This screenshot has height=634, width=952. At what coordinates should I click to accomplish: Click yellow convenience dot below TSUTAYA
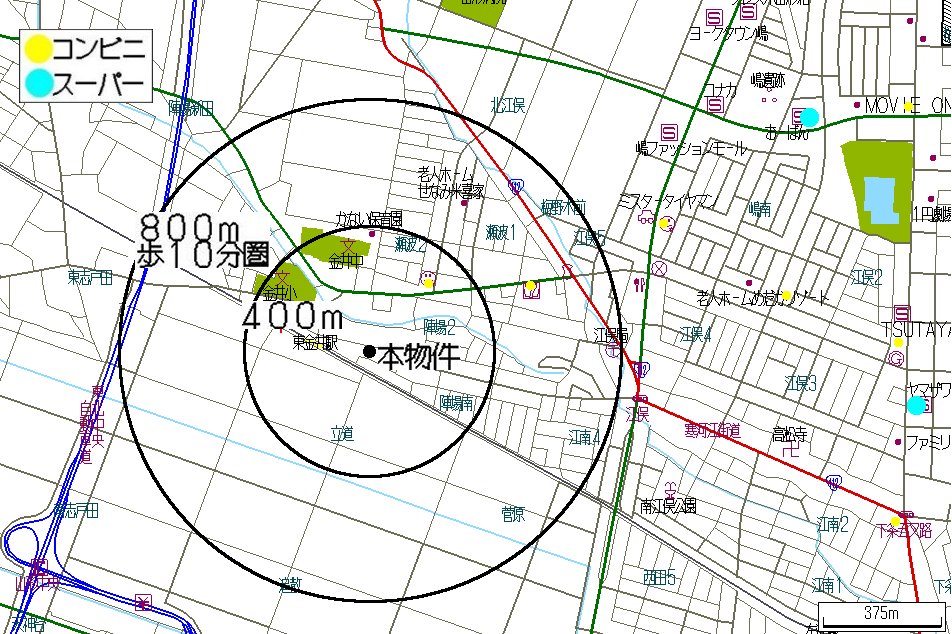pyautogui.click(x=898, y=343)
